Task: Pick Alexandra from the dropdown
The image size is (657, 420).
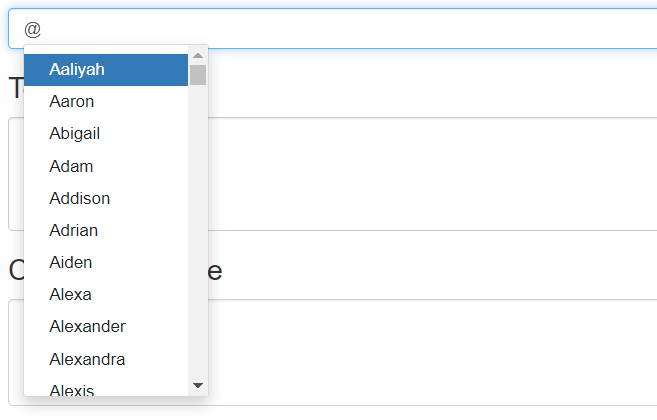Action: point(106,359)
